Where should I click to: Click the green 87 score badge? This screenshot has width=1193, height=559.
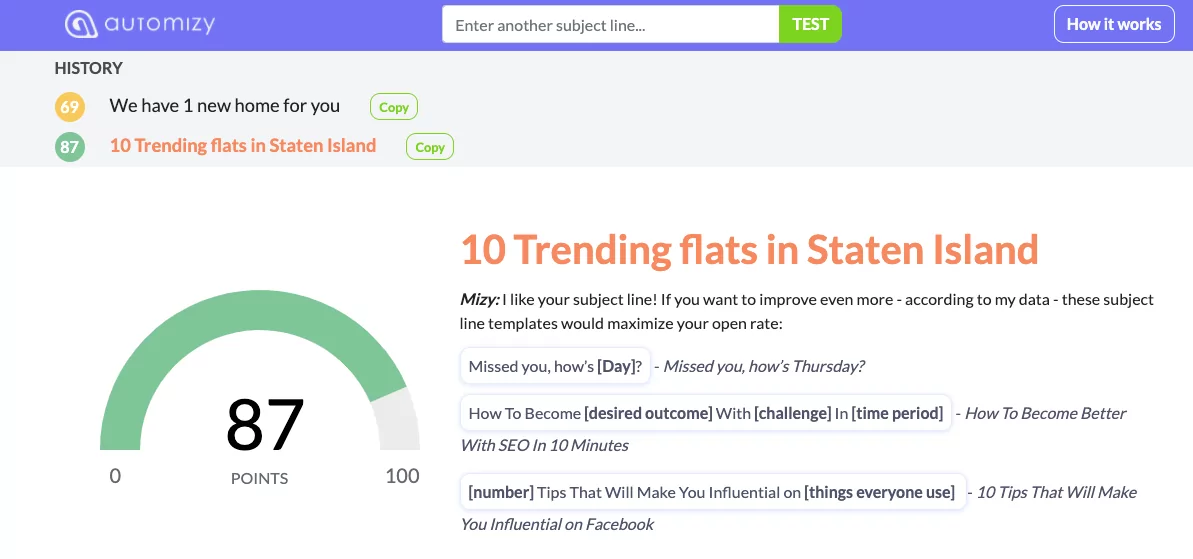[69, 146]
